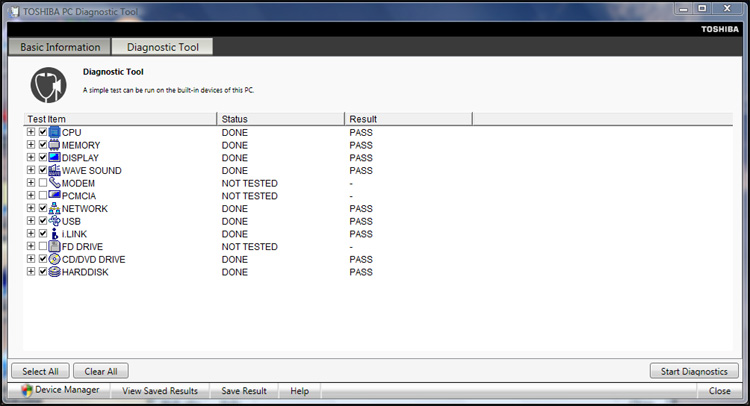Click the Close button at bottom right

coord(719,391)
